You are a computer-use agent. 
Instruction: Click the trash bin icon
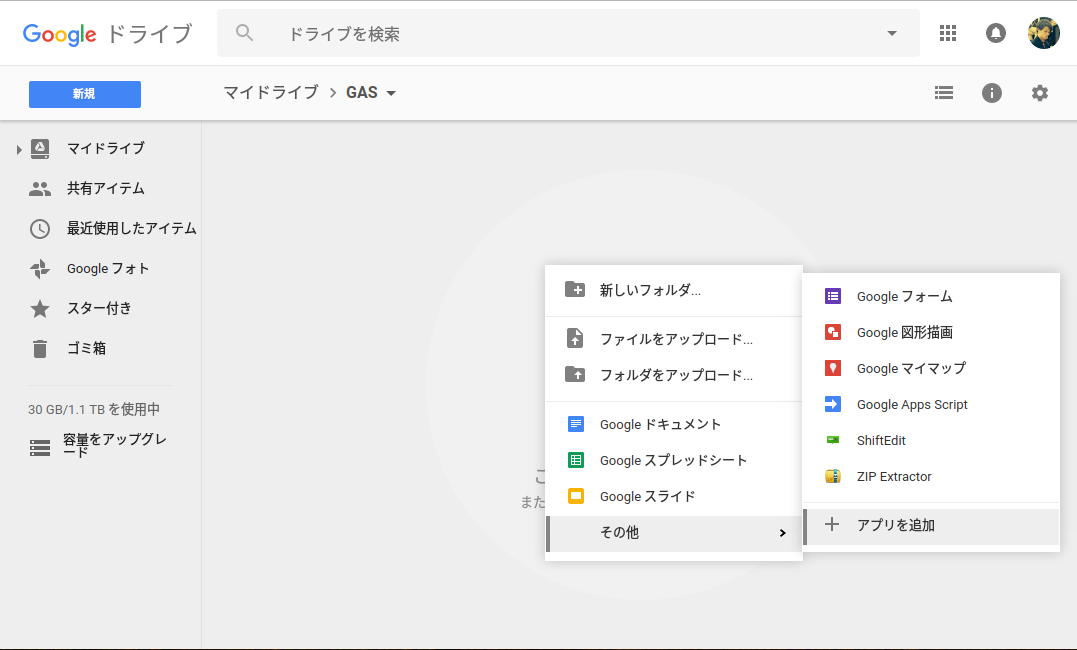click(x=40, y=349)
